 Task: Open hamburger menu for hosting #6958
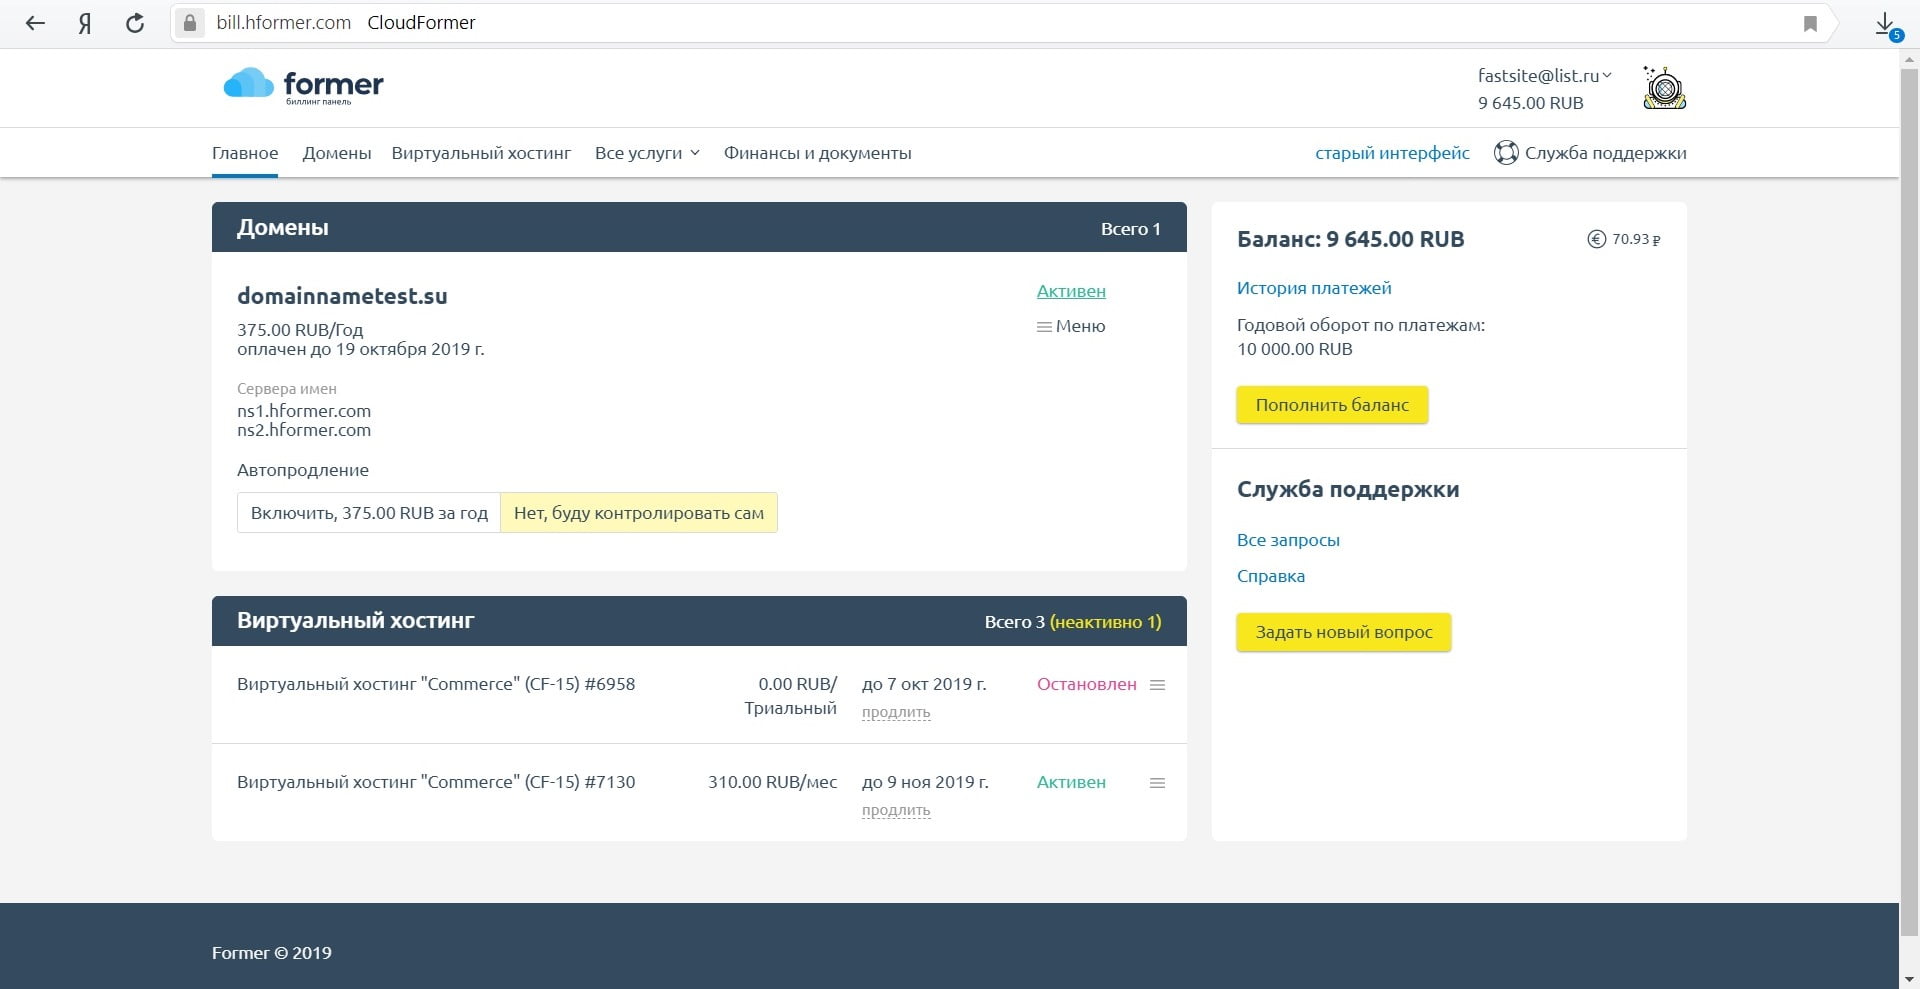[x=1157, y=685]
